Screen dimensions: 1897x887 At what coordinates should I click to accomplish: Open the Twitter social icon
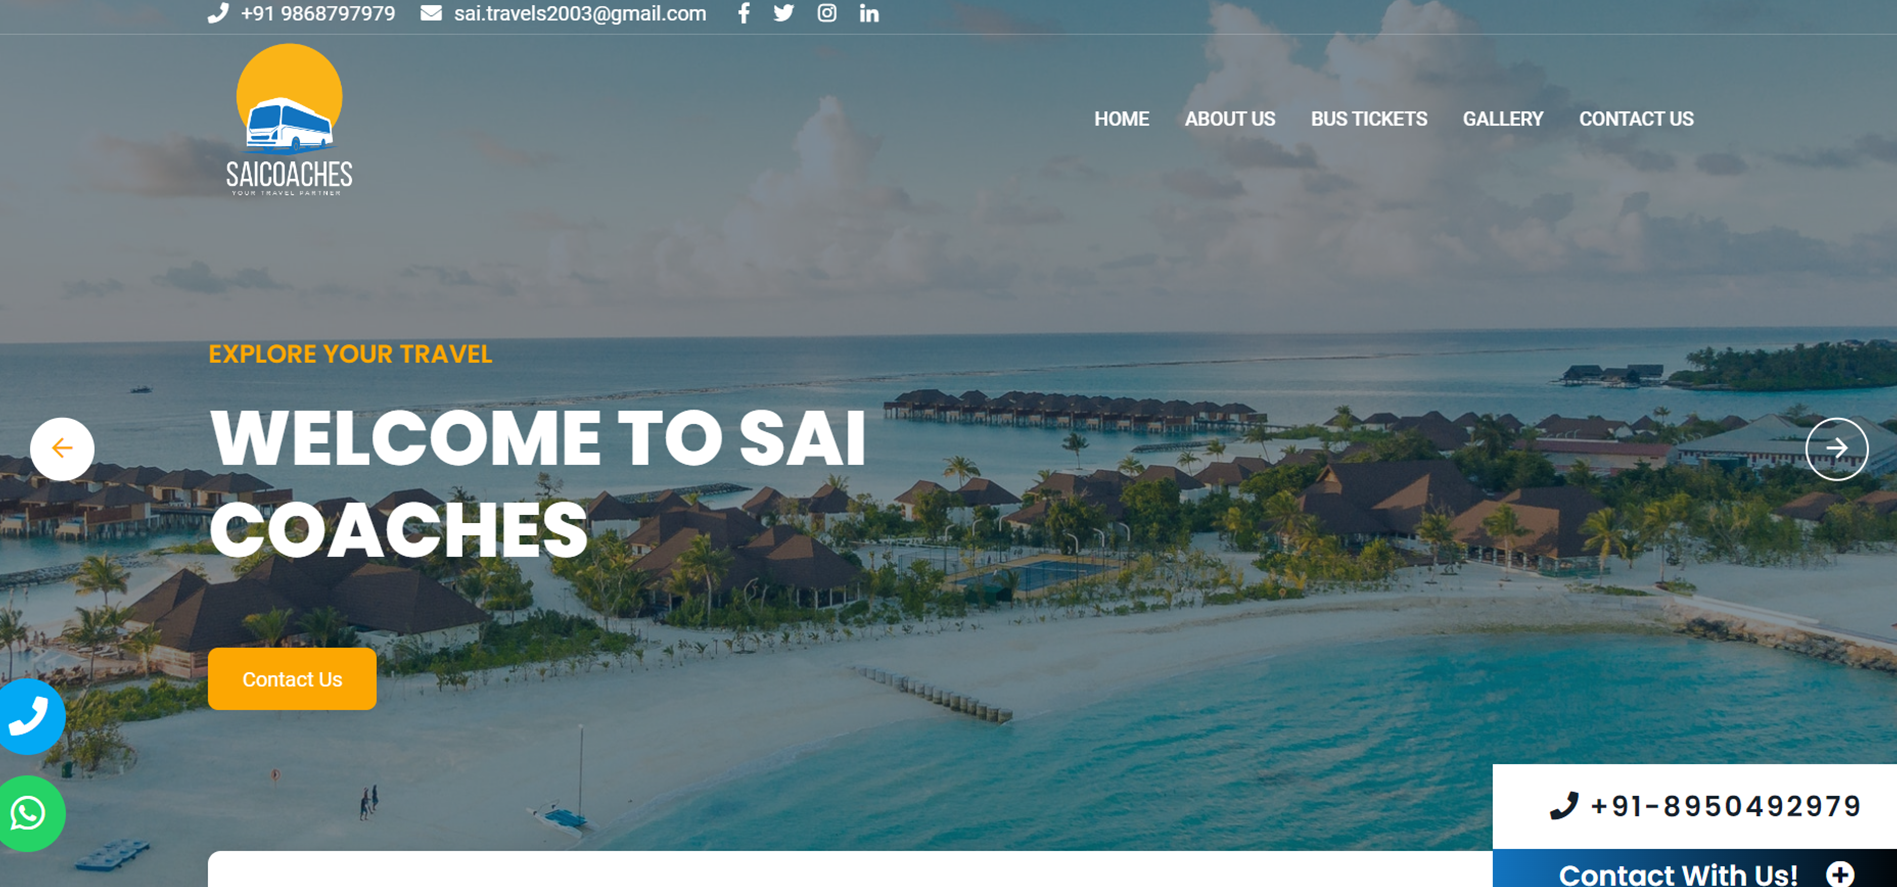784,13
